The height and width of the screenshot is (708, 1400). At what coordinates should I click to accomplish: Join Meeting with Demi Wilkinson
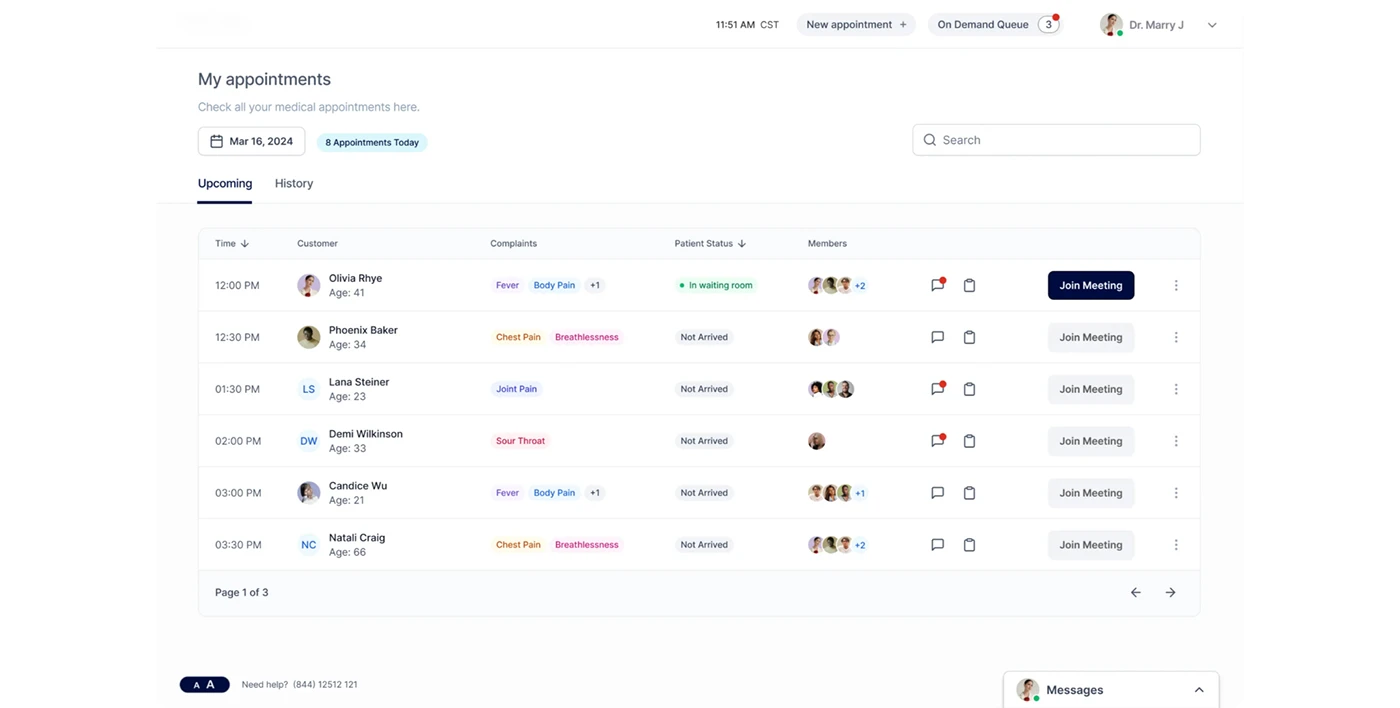1091,441
